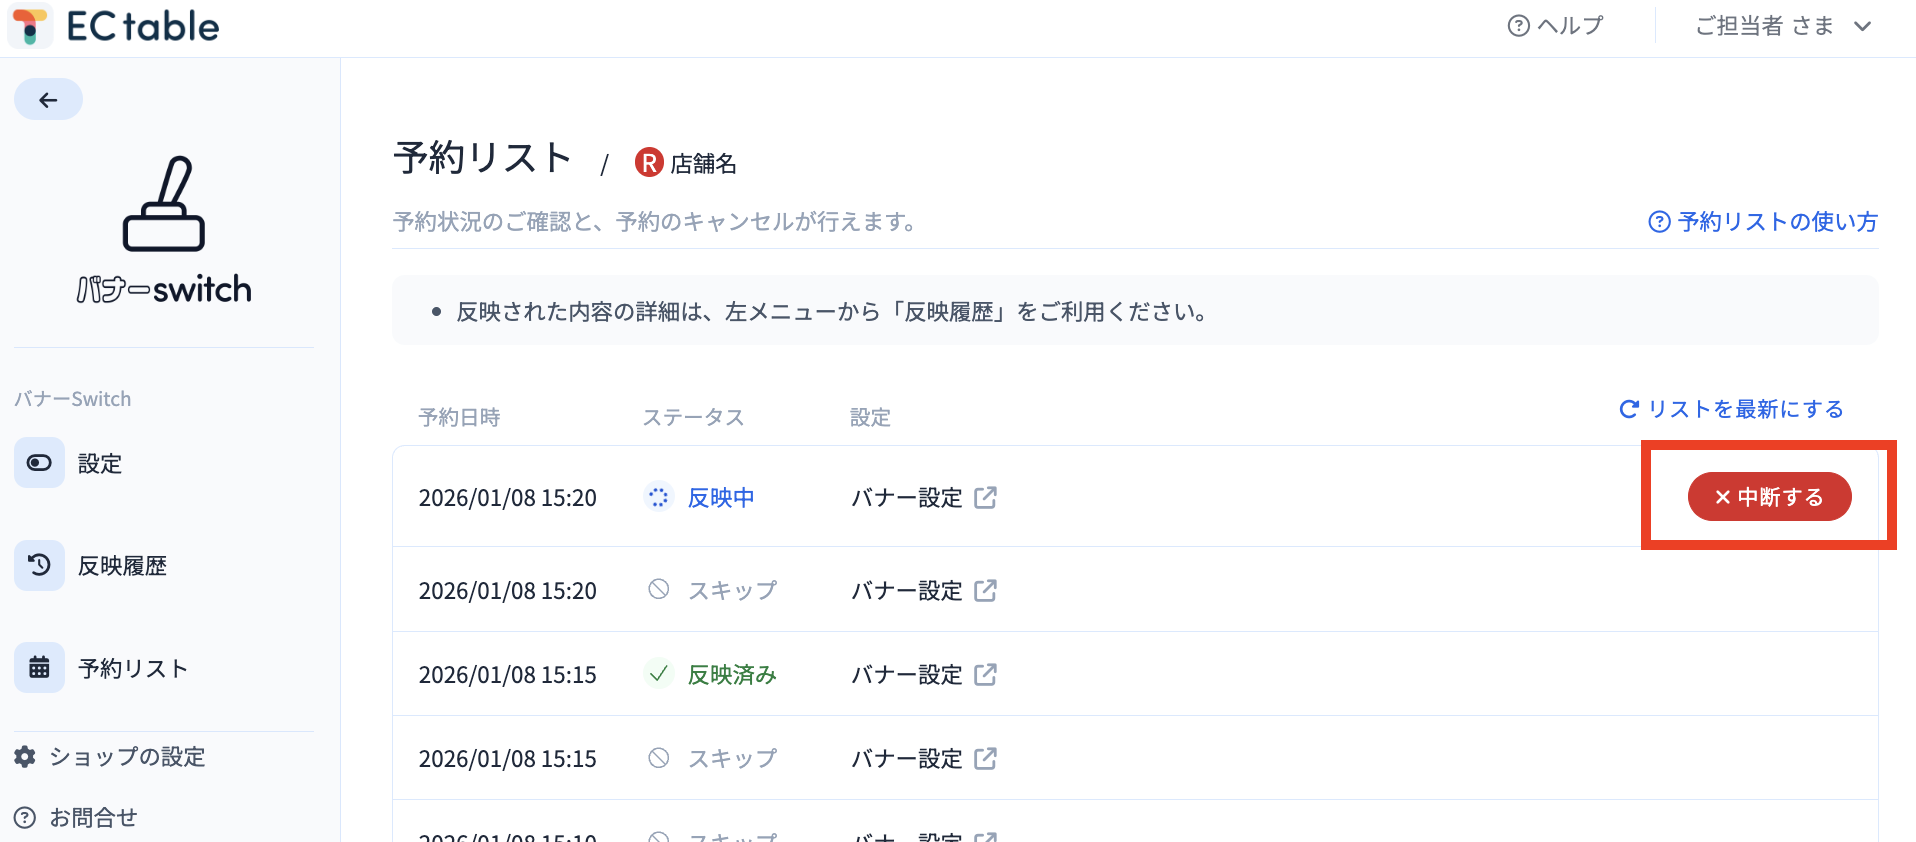Click the バナーSwitch section label in sidebar
Image resolution: width=1916 pixels, height=842 pixels.
(x=73, y=399)
